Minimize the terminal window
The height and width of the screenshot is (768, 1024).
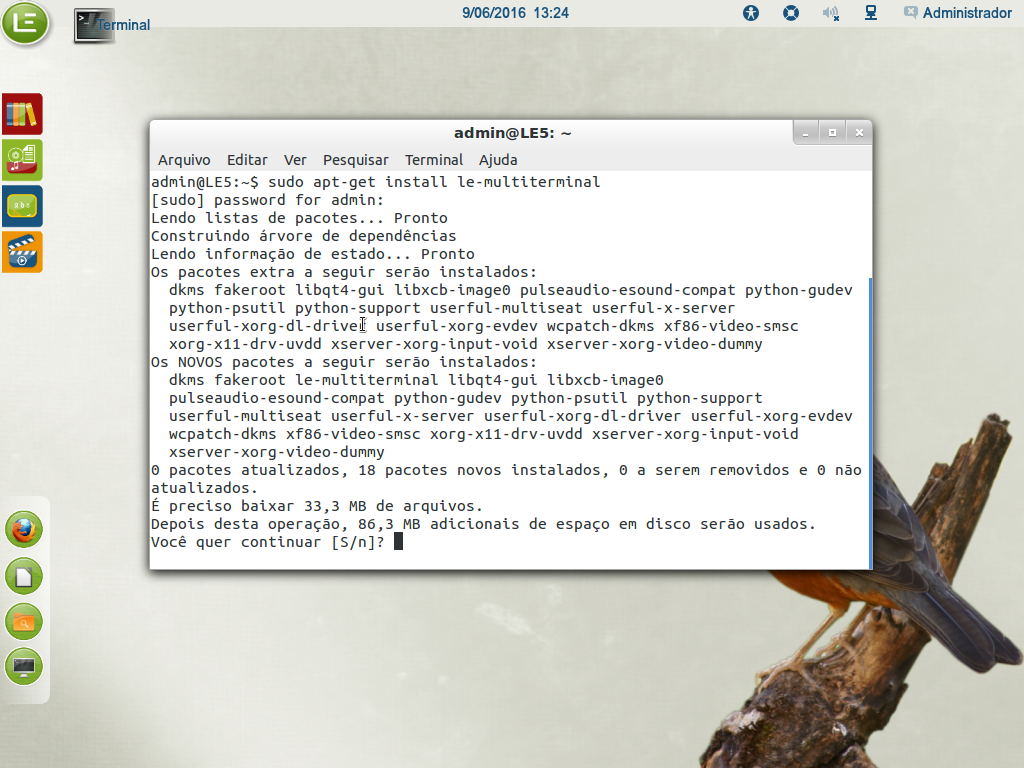click(807, 133)
